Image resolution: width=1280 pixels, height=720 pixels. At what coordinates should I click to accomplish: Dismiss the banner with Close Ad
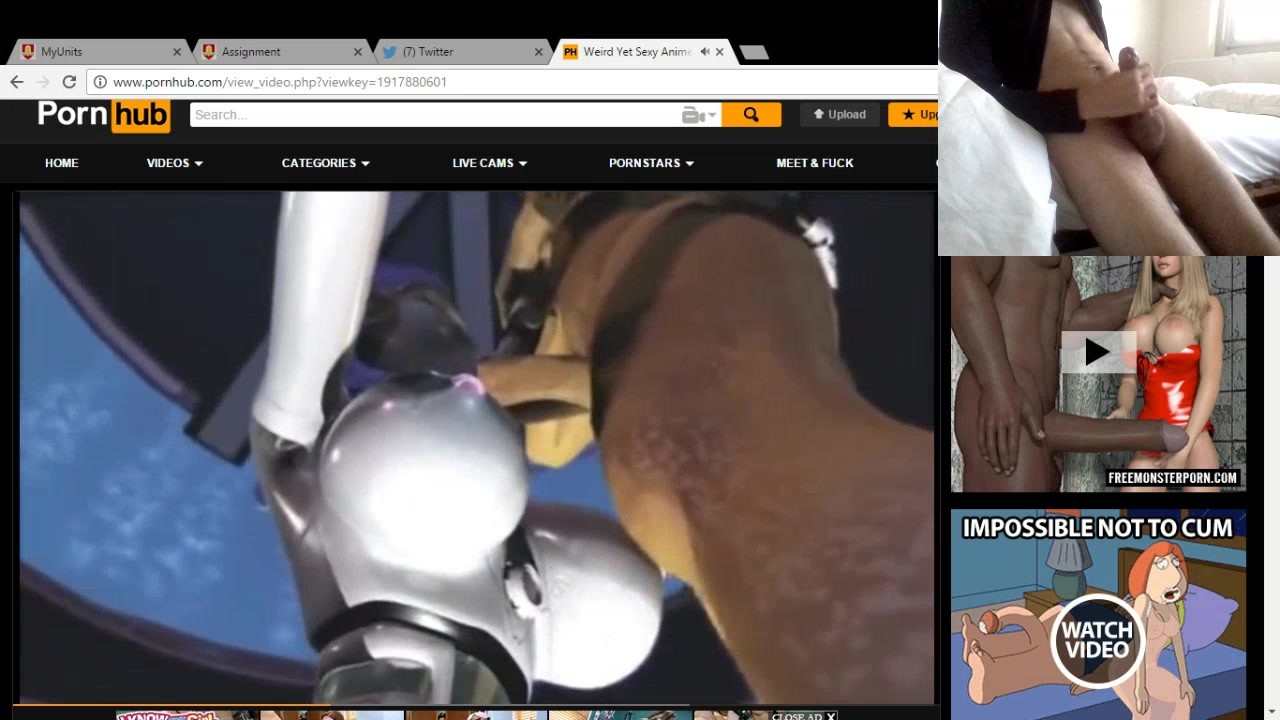tap(804, 716)
